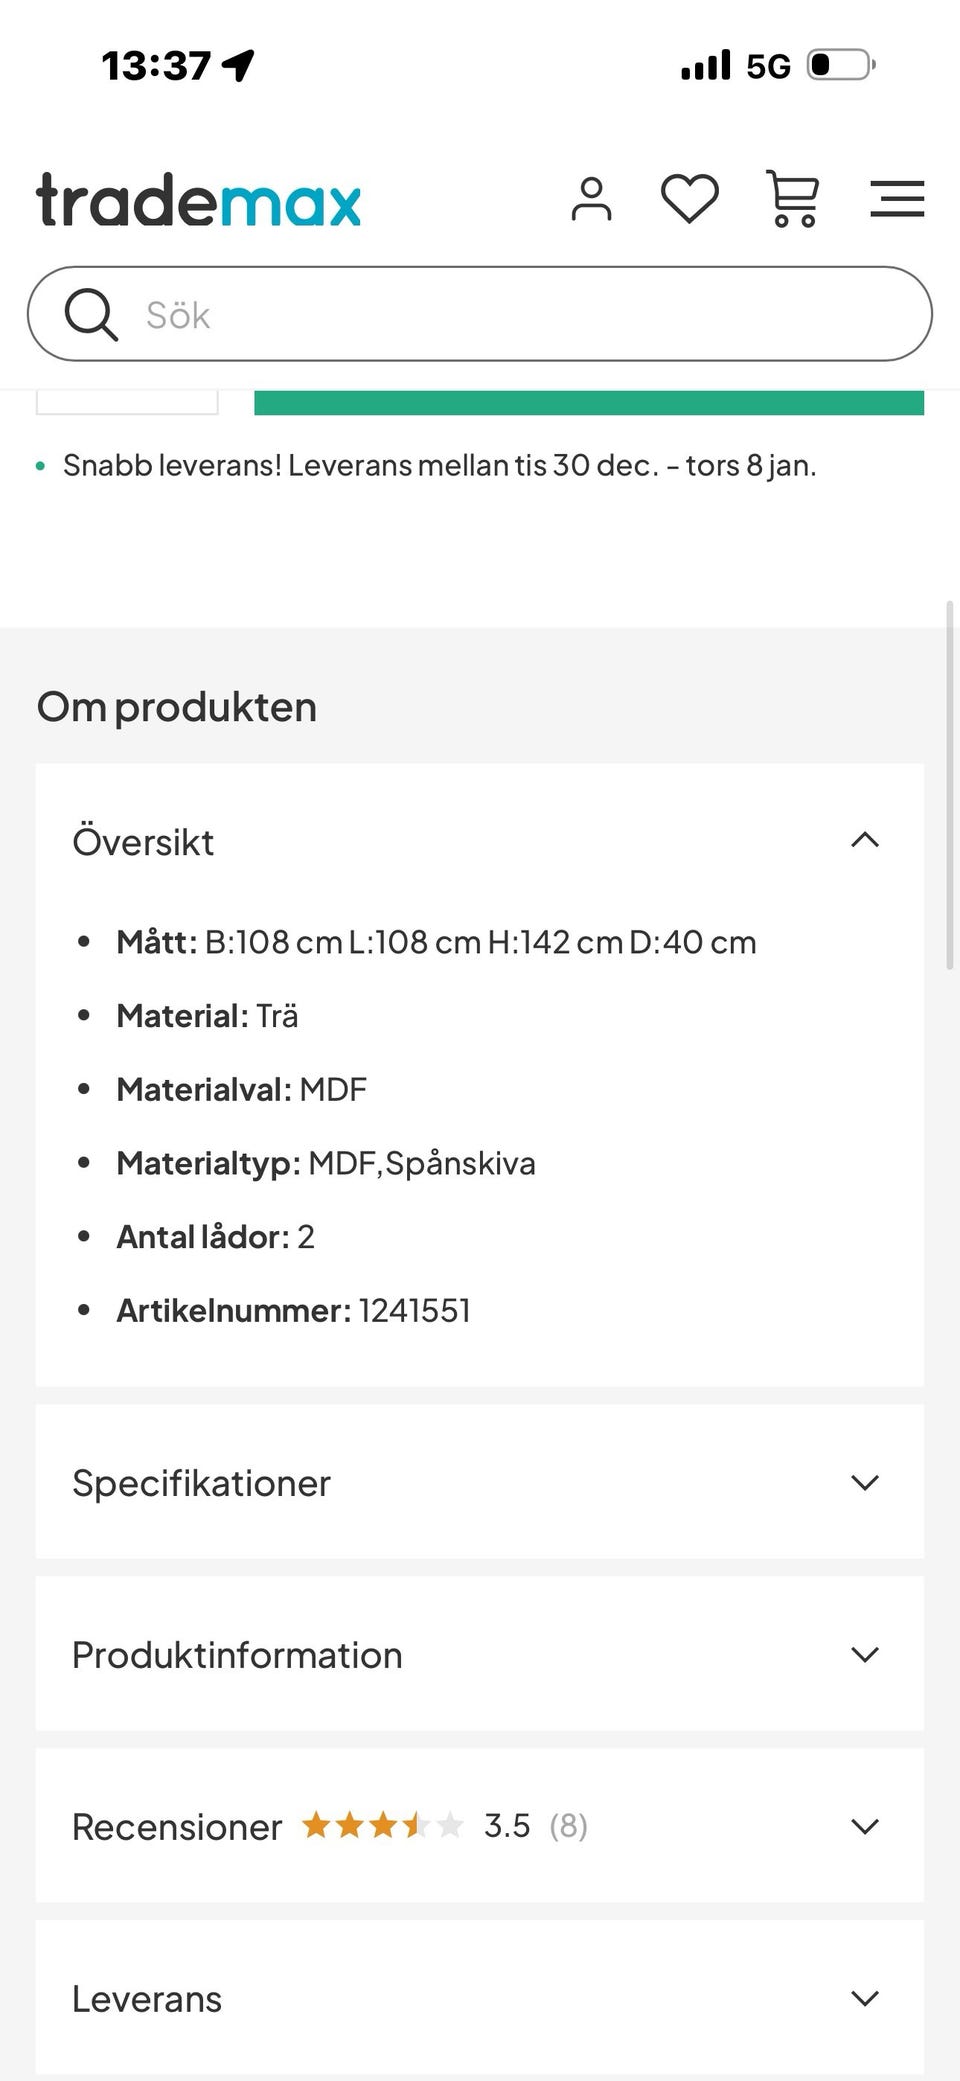Click inside the Sök search field
This screenshot has width=960, height=2081.
click(480, 313)
